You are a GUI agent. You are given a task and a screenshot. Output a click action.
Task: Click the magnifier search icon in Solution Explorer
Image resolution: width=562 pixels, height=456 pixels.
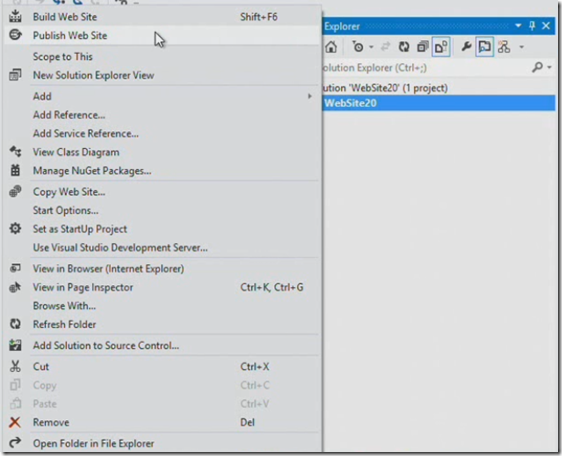pyautogui.click(x=537, y=67)
